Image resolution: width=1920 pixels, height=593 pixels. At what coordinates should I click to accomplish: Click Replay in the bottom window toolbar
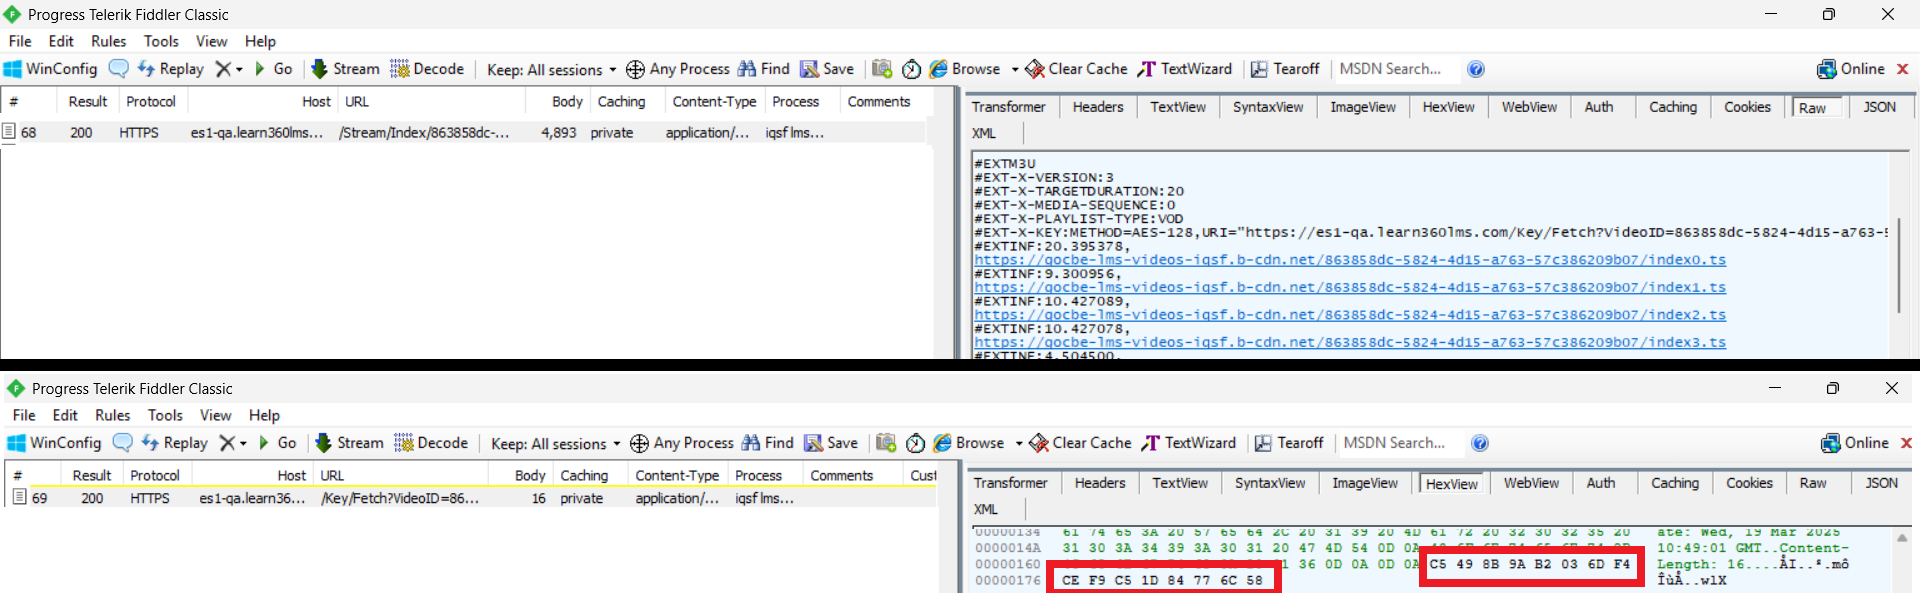[174, 443]
